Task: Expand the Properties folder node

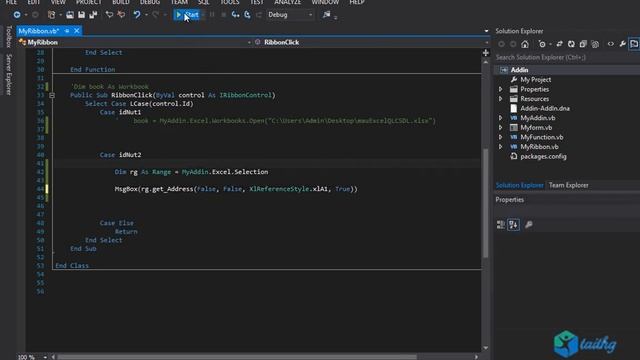Action: click(x=500, y=89)
